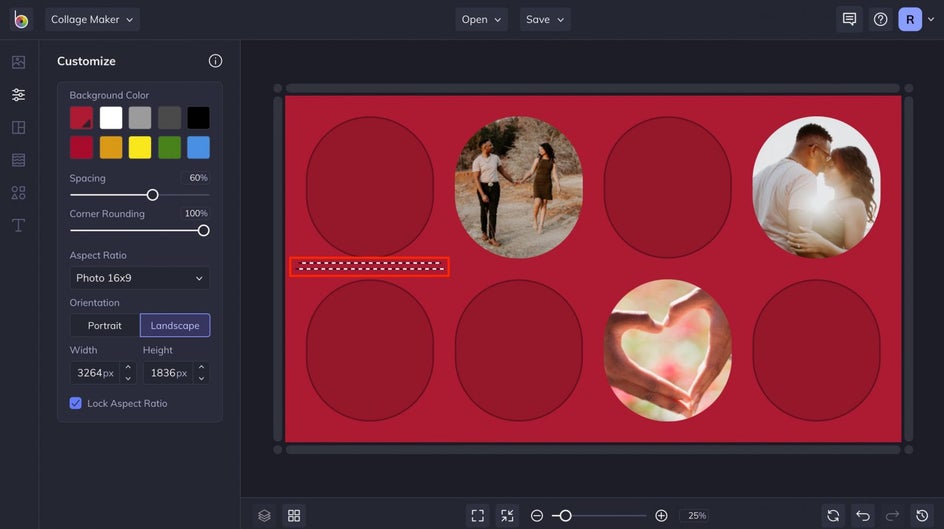Click the collapse-arrows fill screen icon
Screen dimensions: 944x529
point(507,516)
